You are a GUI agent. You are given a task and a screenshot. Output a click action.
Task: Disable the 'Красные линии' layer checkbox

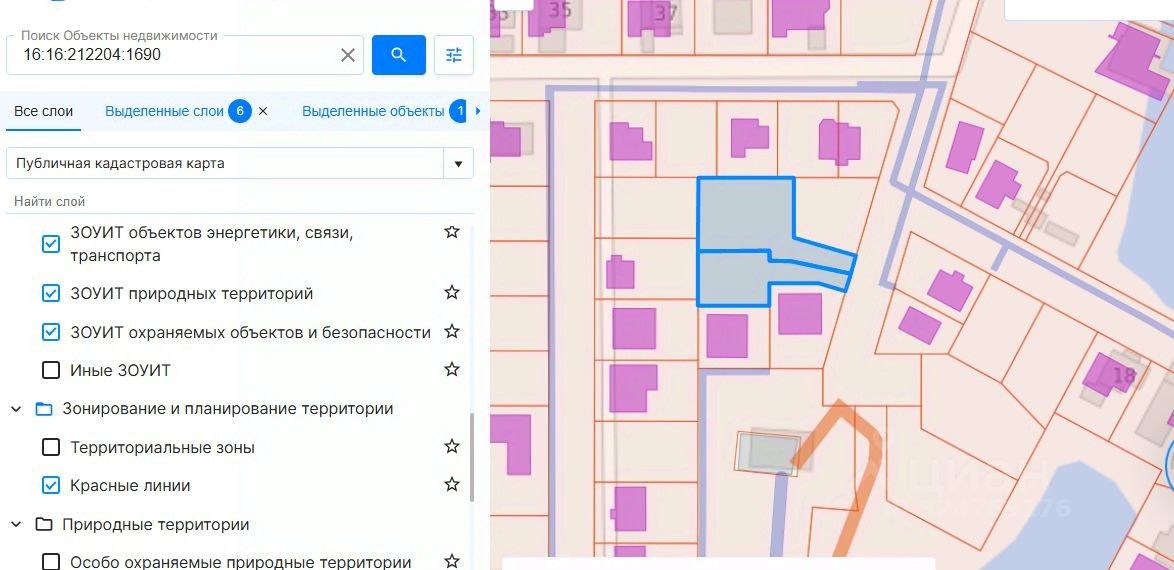tap(50, 485)
